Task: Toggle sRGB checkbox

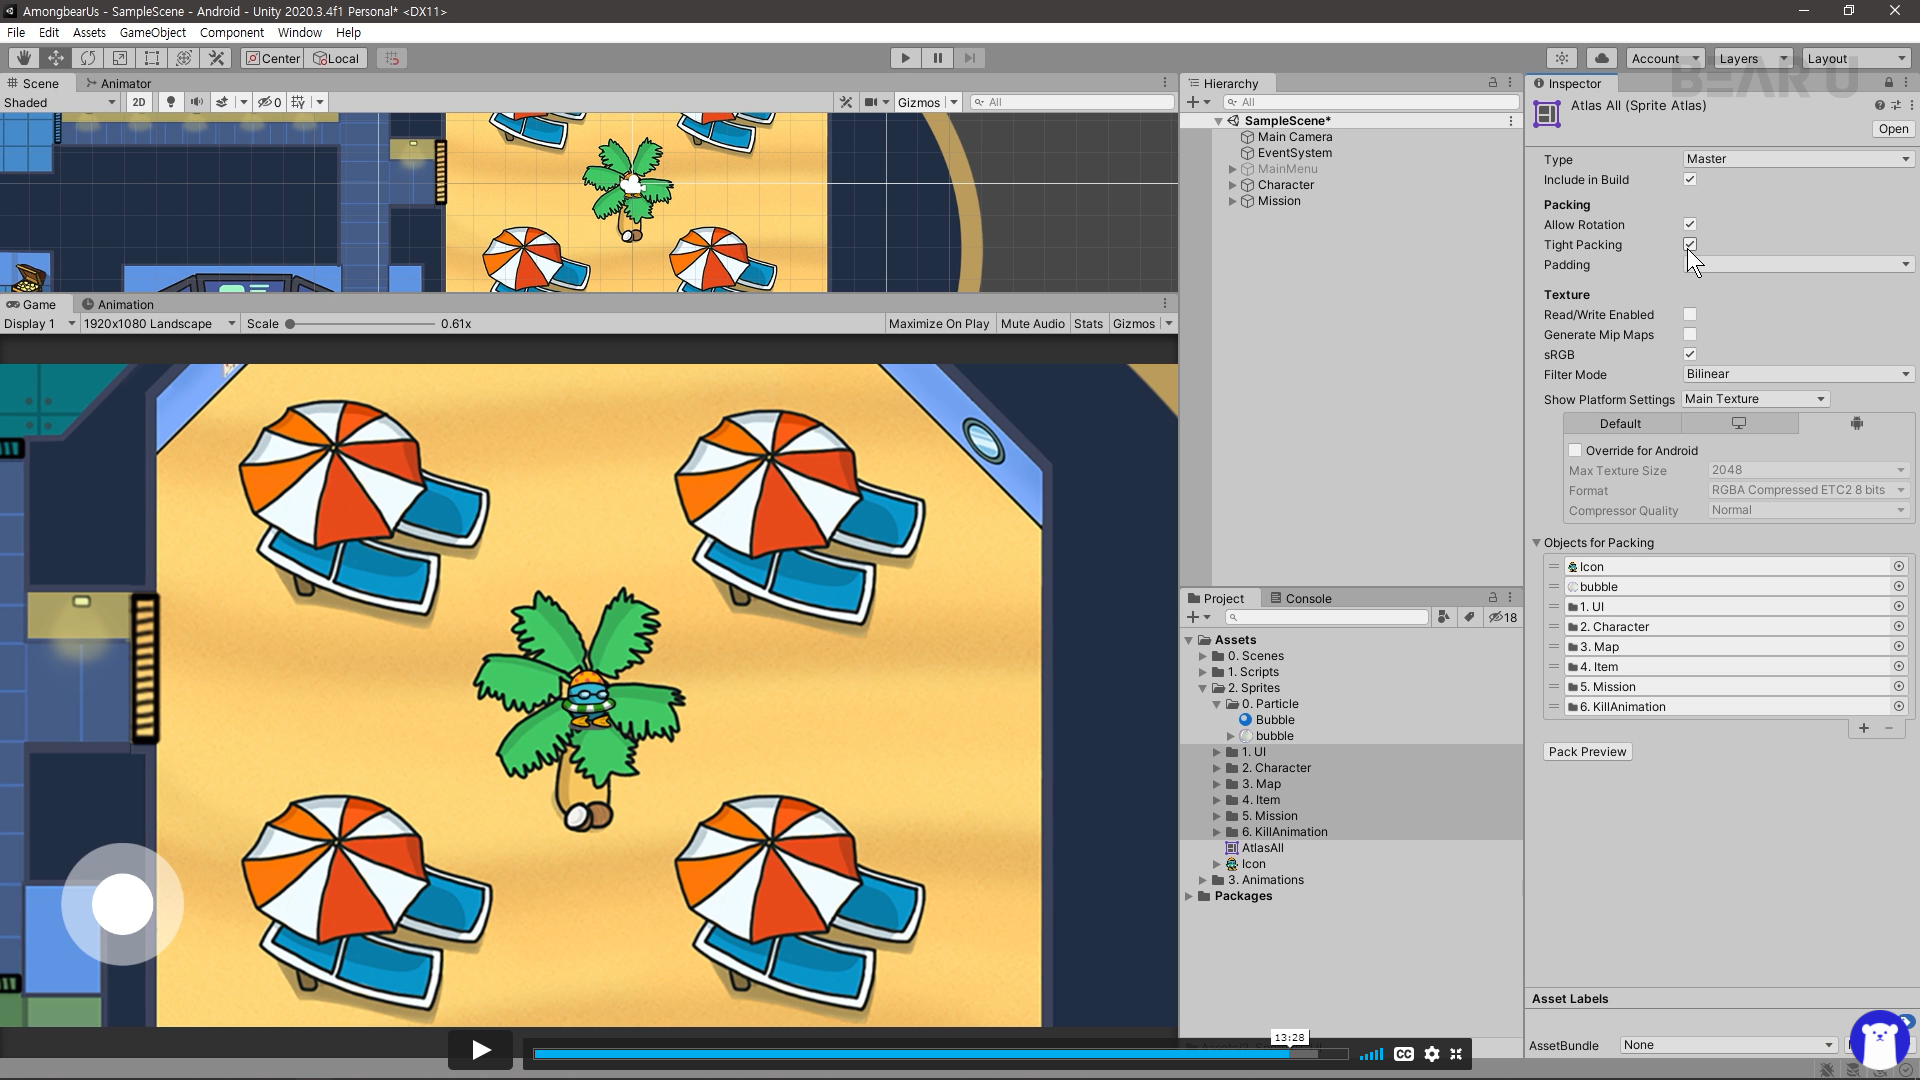Action: click(1690, 355)
